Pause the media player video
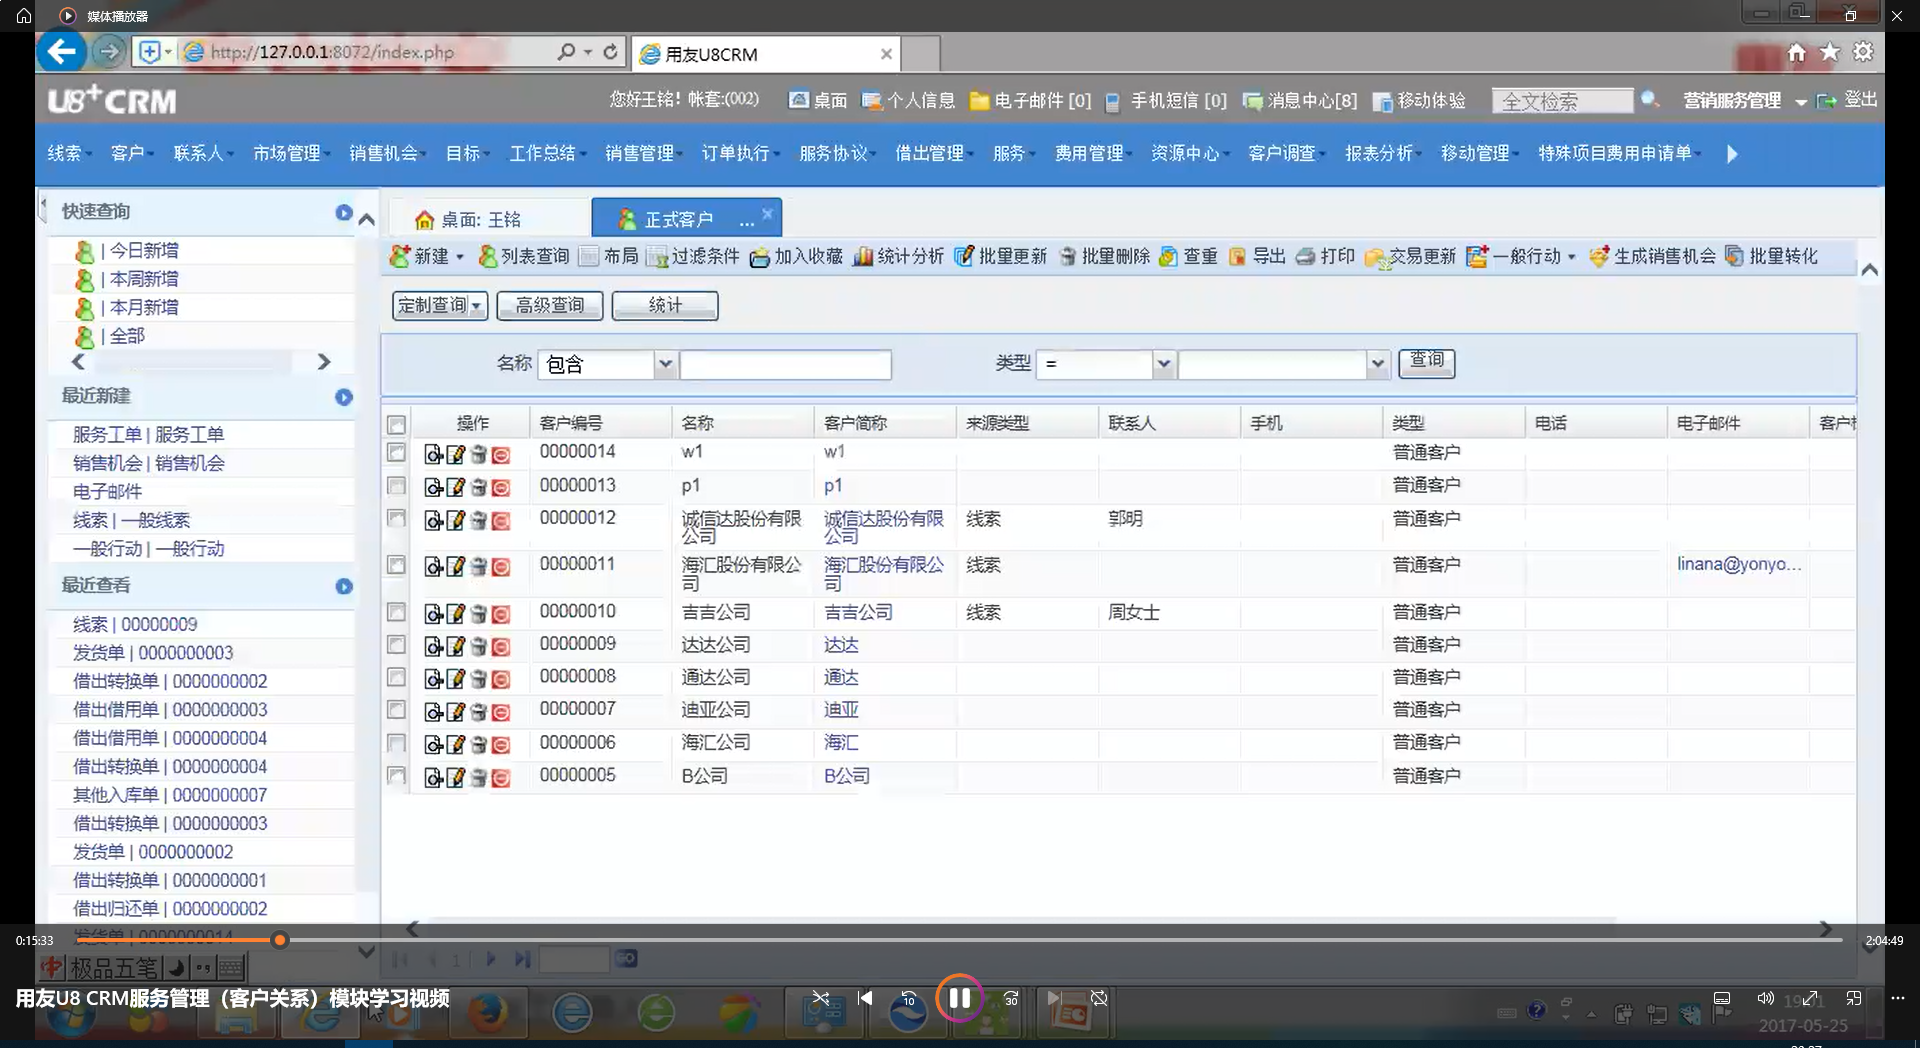The height and width of the screenshot is (1048, 1920). 959,998
